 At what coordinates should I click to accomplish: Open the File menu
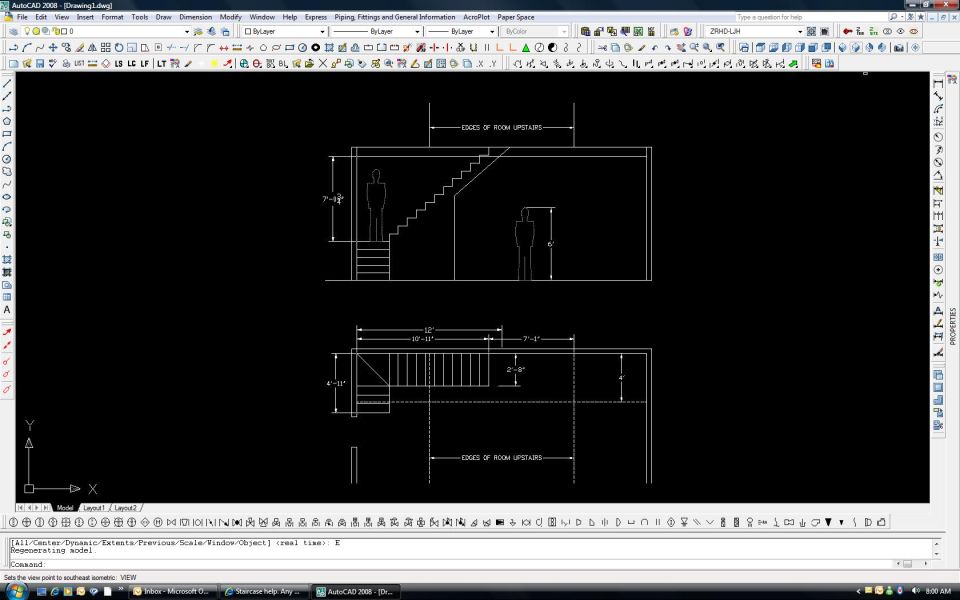coord(22,17)
